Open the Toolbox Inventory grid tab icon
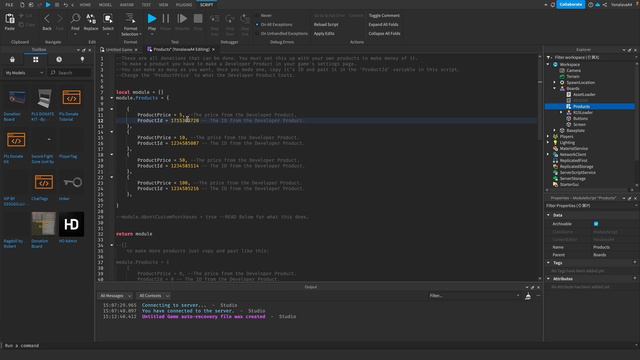Image resolution: width=640 pixels, height=360 pixels. (36, 60)
